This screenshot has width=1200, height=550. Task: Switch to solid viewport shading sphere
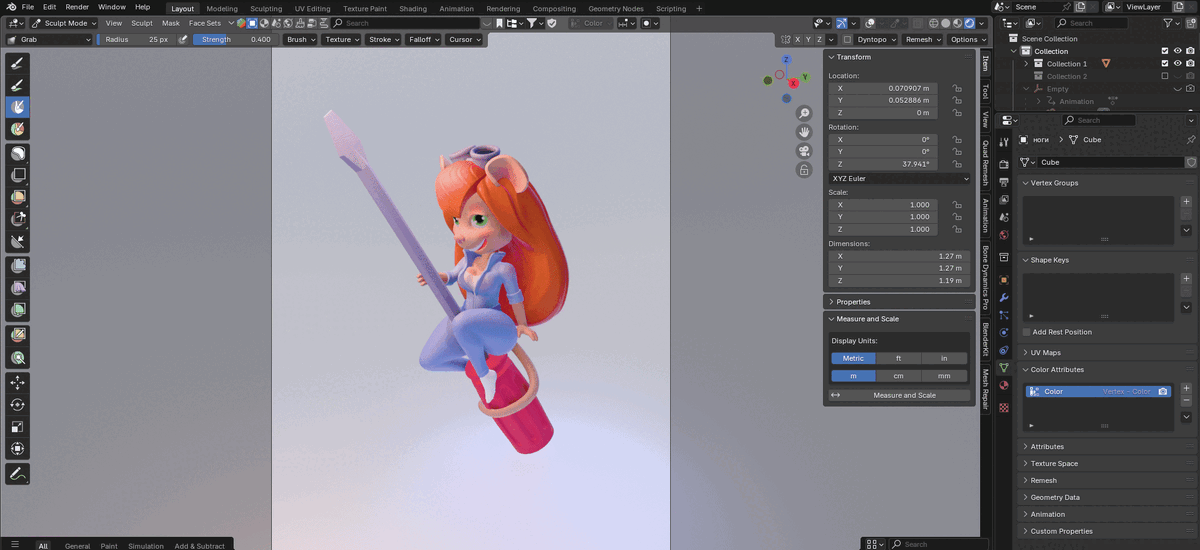click(x=945, y=23)
